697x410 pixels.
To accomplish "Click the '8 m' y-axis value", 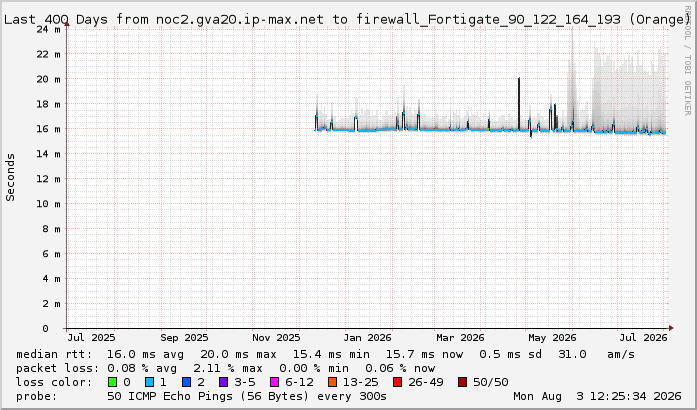I will [52, 229].
